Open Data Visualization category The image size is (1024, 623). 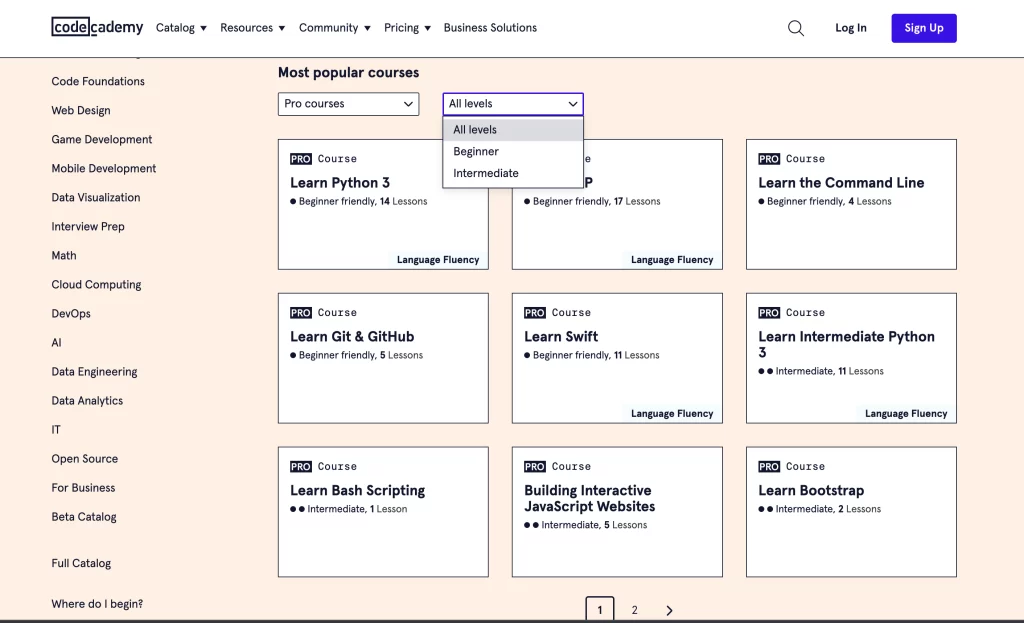click(x=96, y=197)
